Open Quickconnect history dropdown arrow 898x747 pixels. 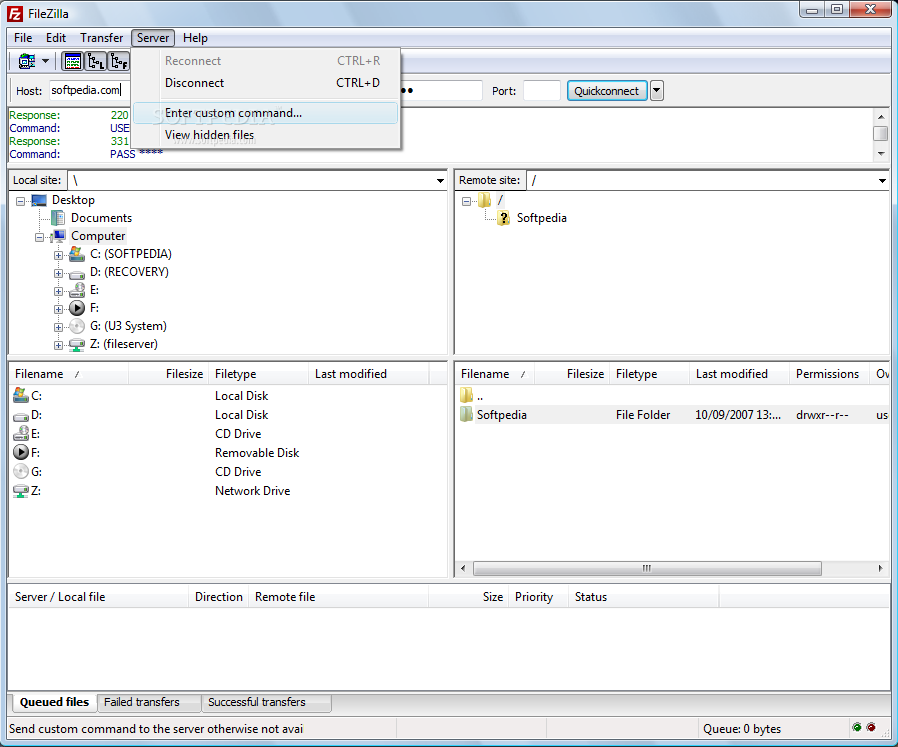point(657,91)
